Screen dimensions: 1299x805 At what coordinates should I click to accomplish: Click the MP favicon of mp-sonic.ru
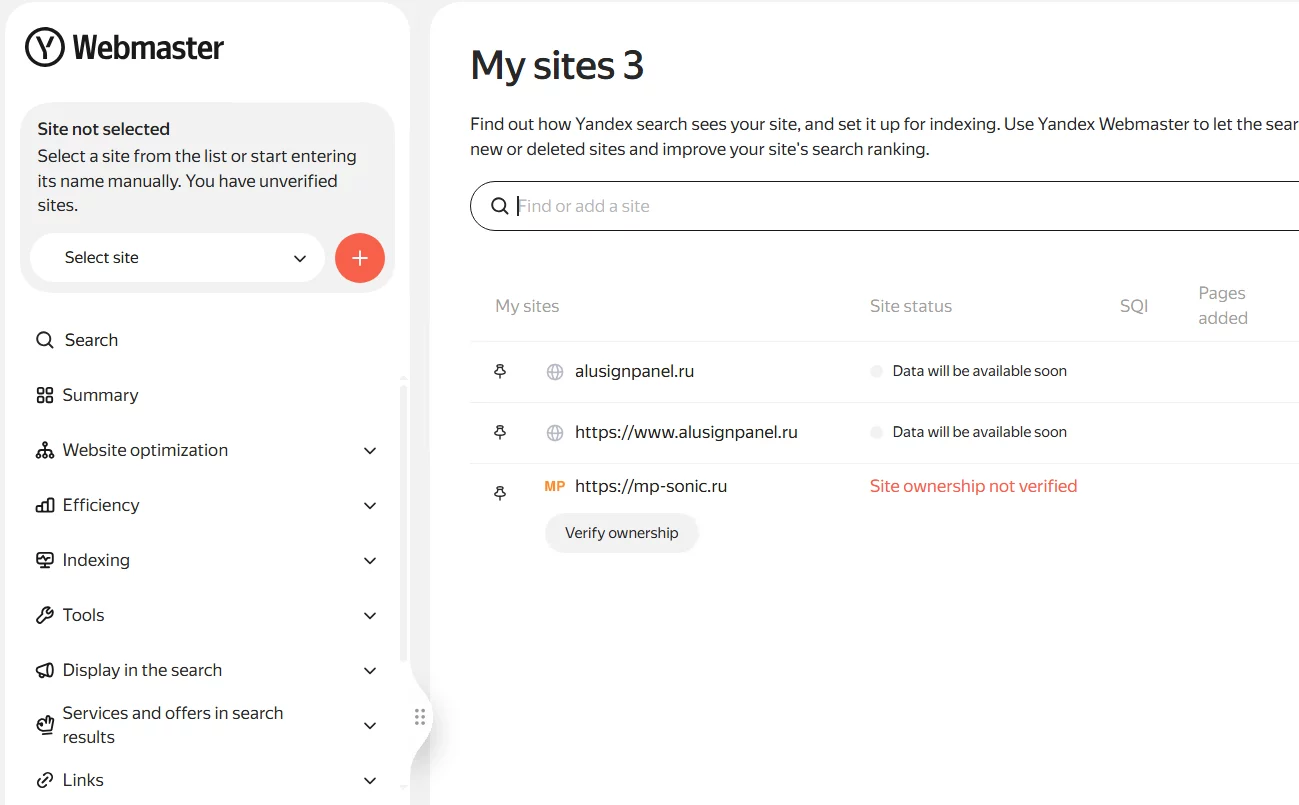pyautogui.click(x=555, y=486)
